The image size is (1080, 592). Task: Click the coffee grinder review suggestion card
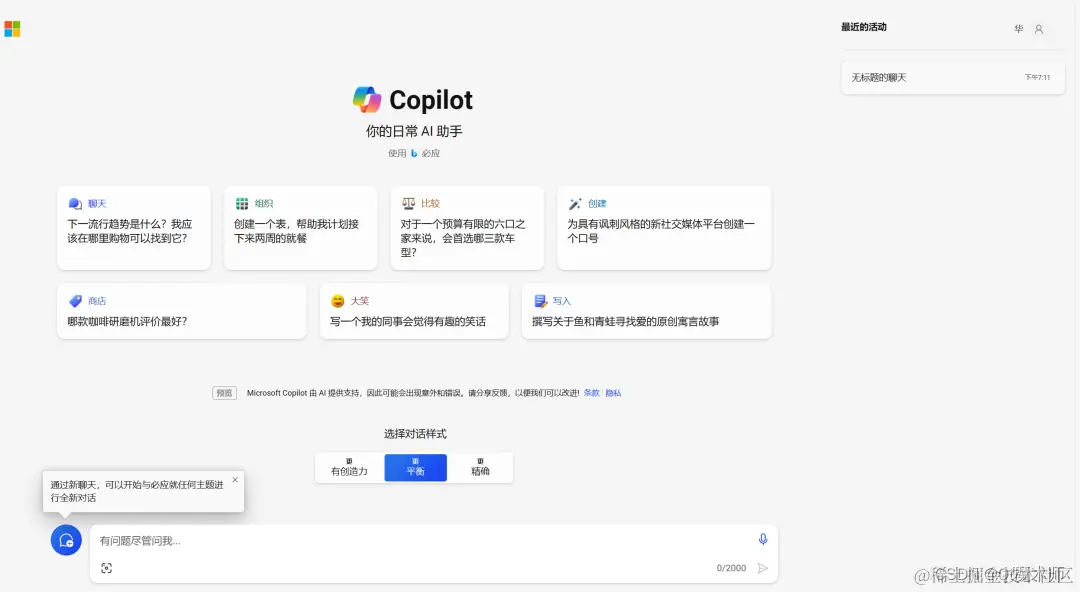click(181, 311)
